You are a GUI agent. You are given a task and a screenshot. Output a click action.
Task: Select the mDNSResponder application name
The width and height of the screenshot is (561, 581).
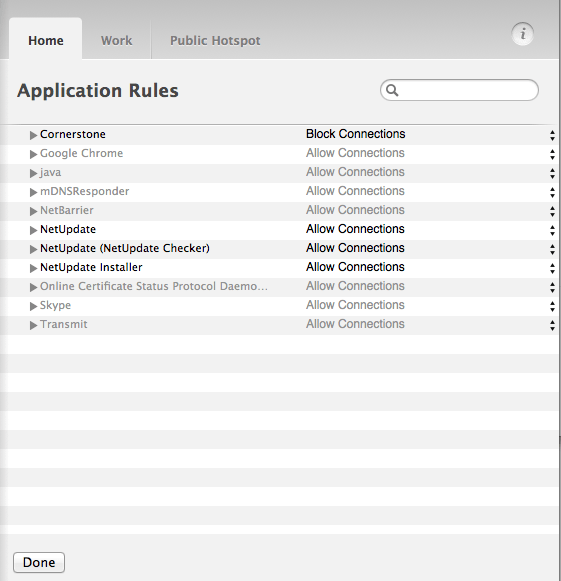tap(84, 191)
